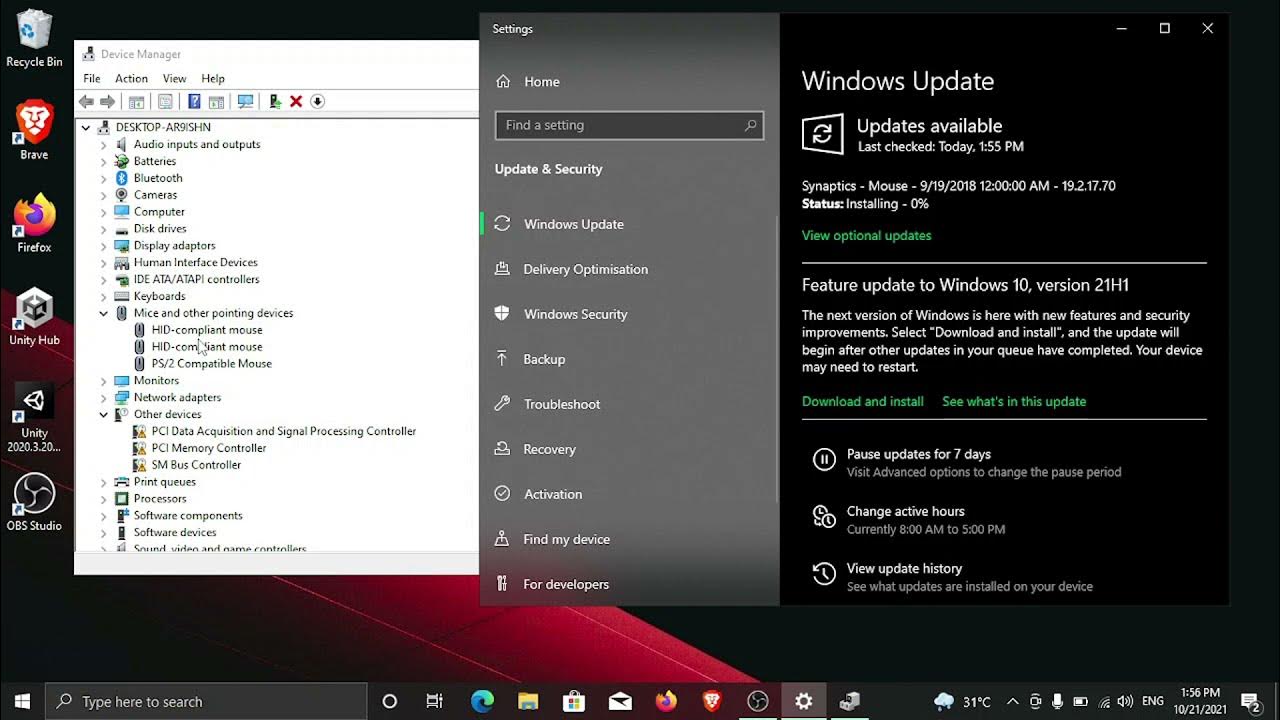Screen dimensions: 1280x720
Task: Expand the Display adaptors category
Action: [103, 246]
